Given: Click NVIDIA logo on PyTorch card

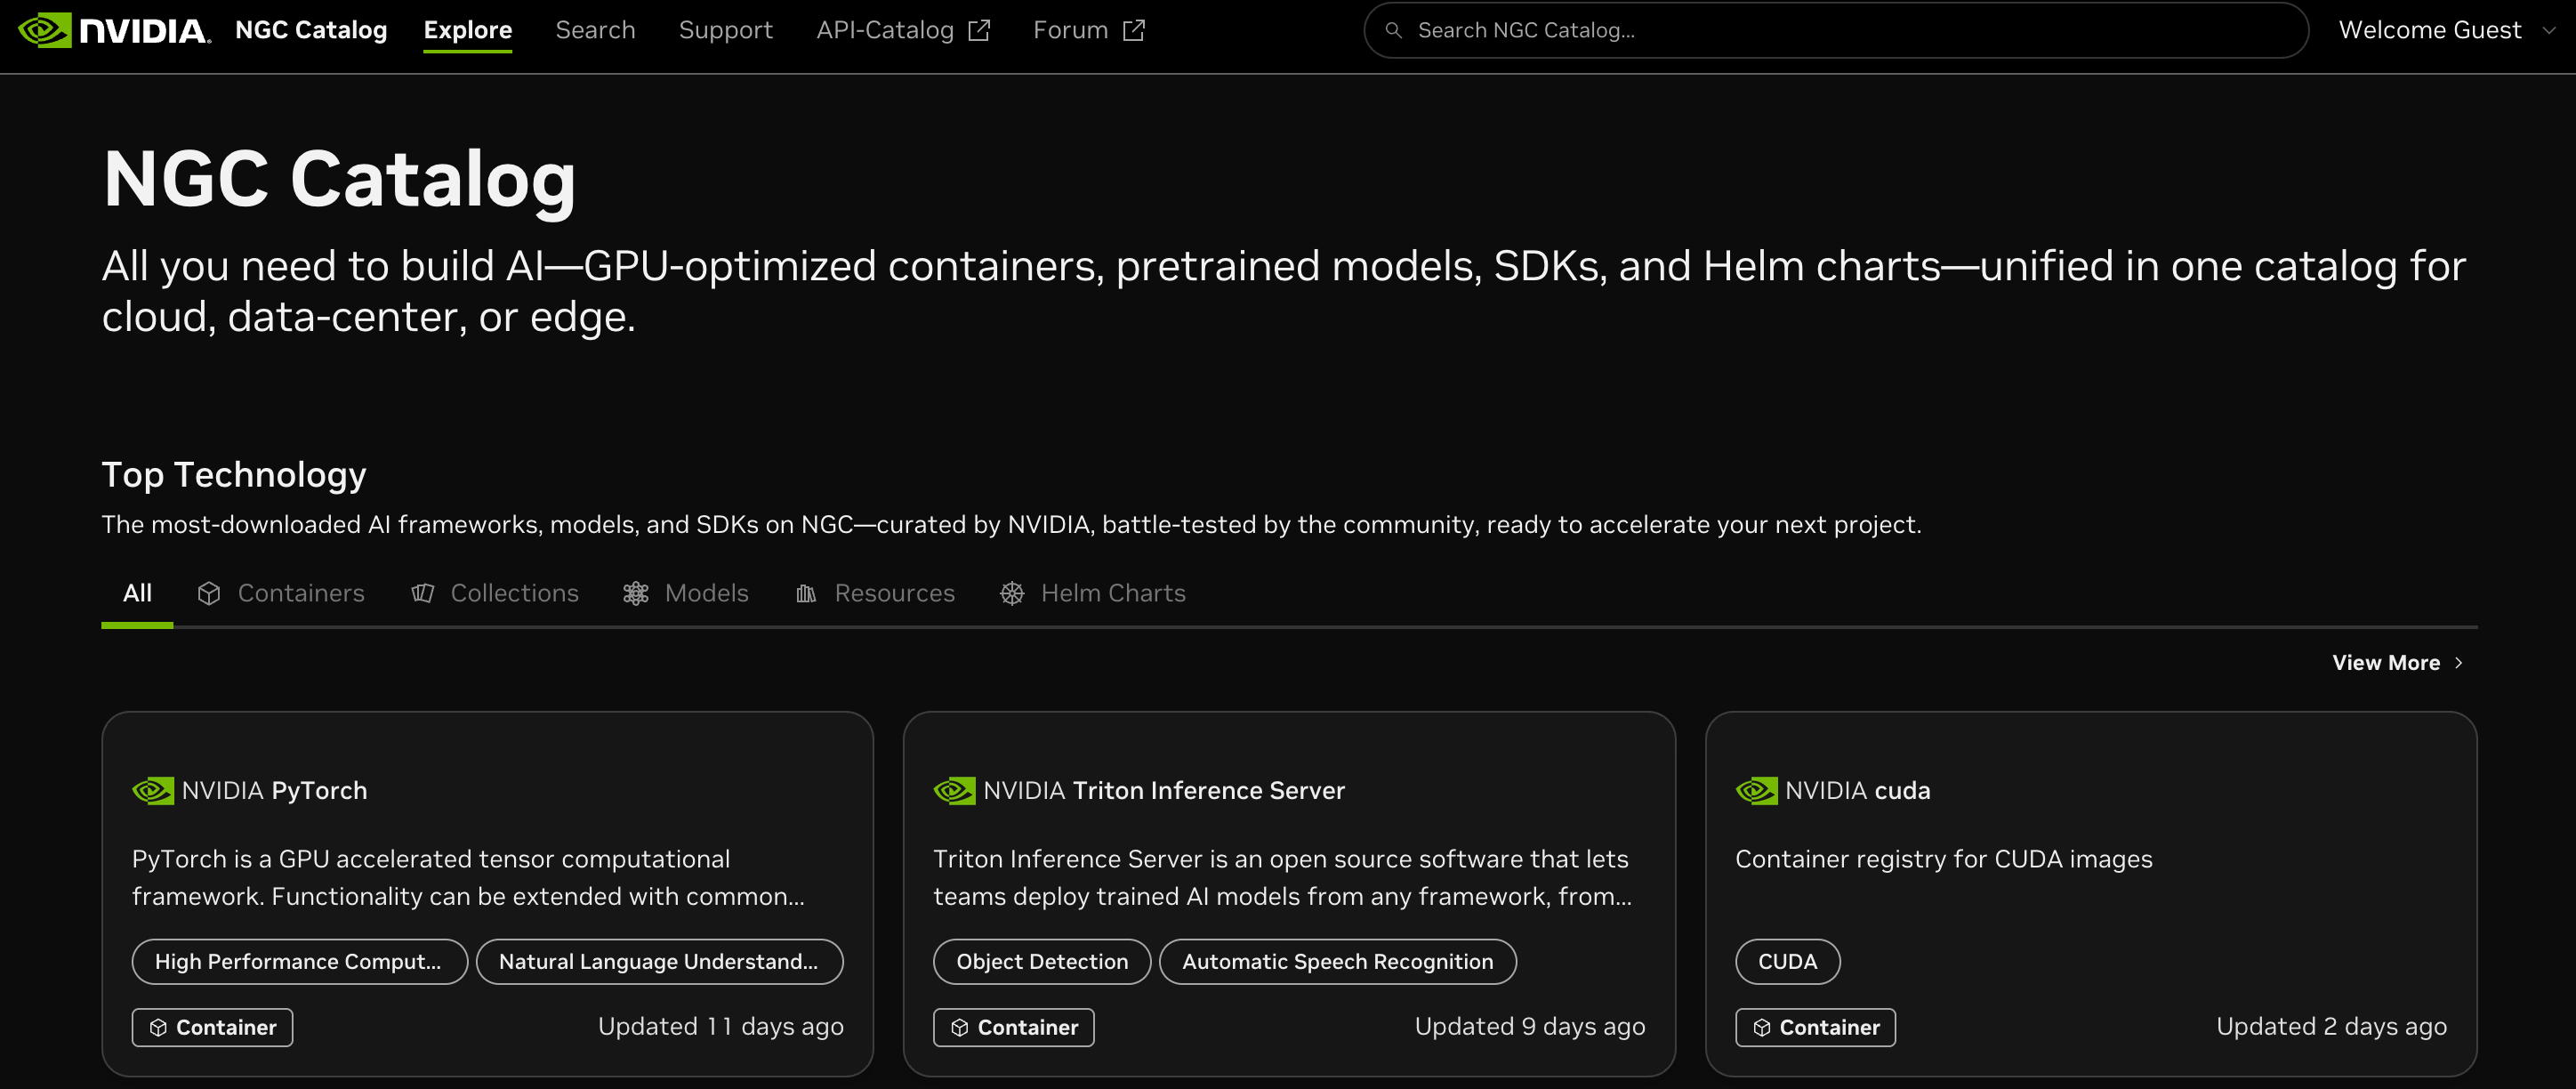Looking at the screenshot, I should click(x=152, y=791).
